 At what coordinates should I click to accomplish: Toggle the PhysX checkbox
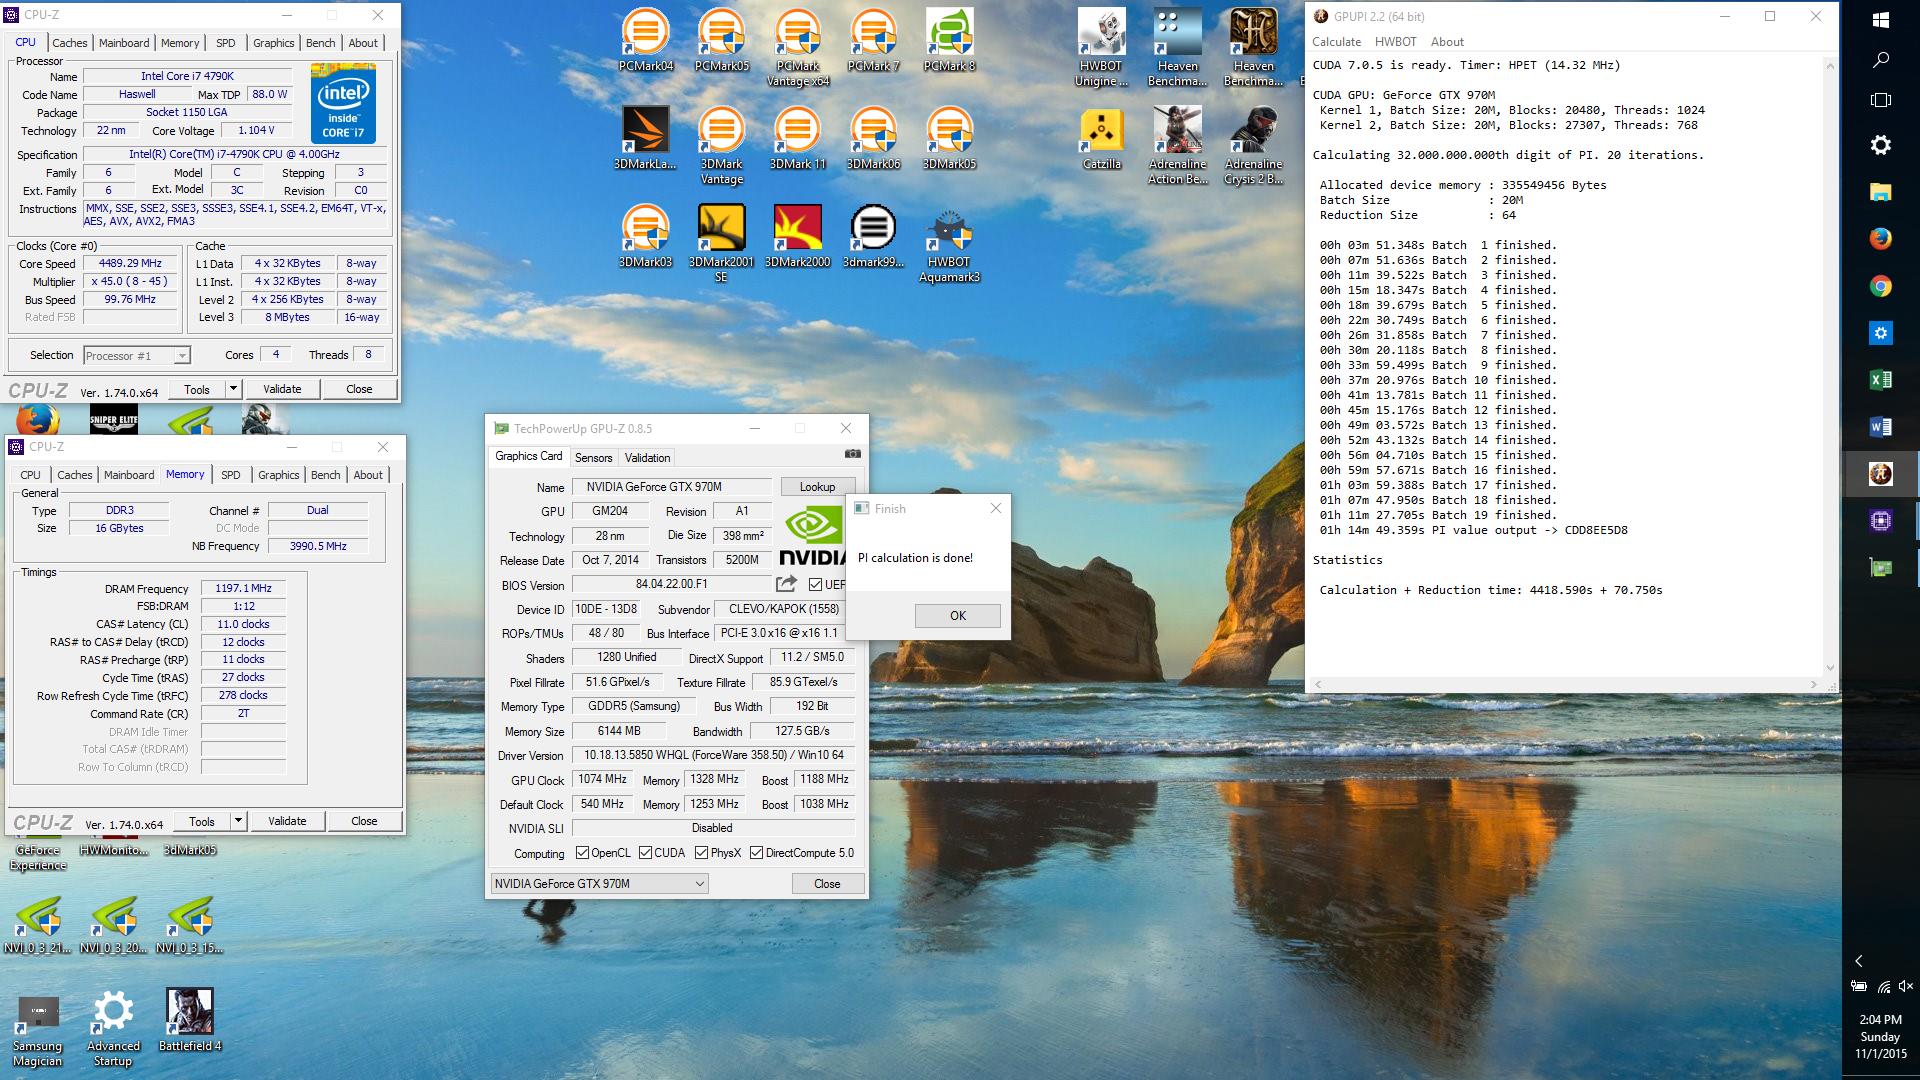tap(702, 853)
